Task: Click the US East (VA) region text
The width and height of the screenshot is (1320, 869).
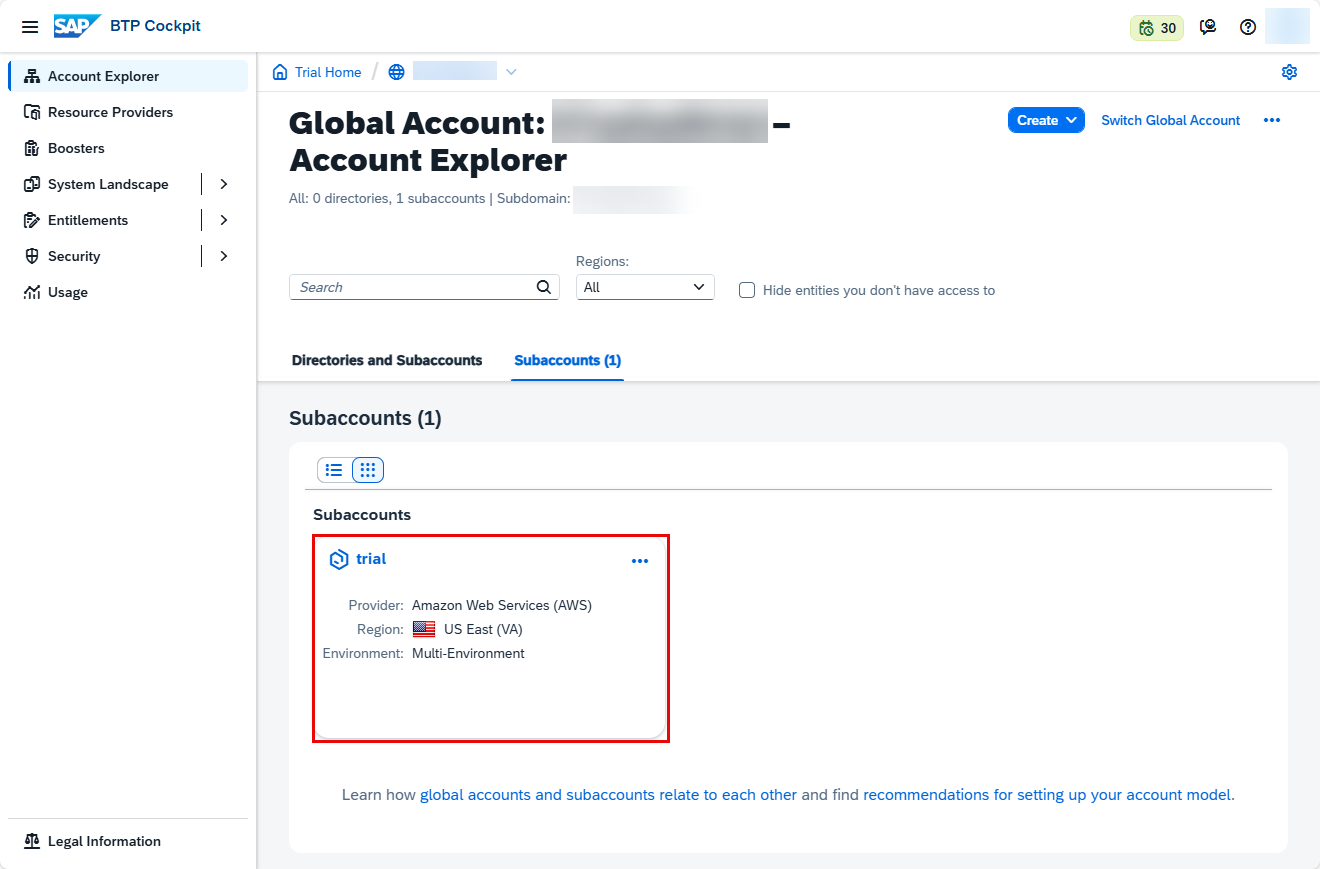Action: point(483,629)
